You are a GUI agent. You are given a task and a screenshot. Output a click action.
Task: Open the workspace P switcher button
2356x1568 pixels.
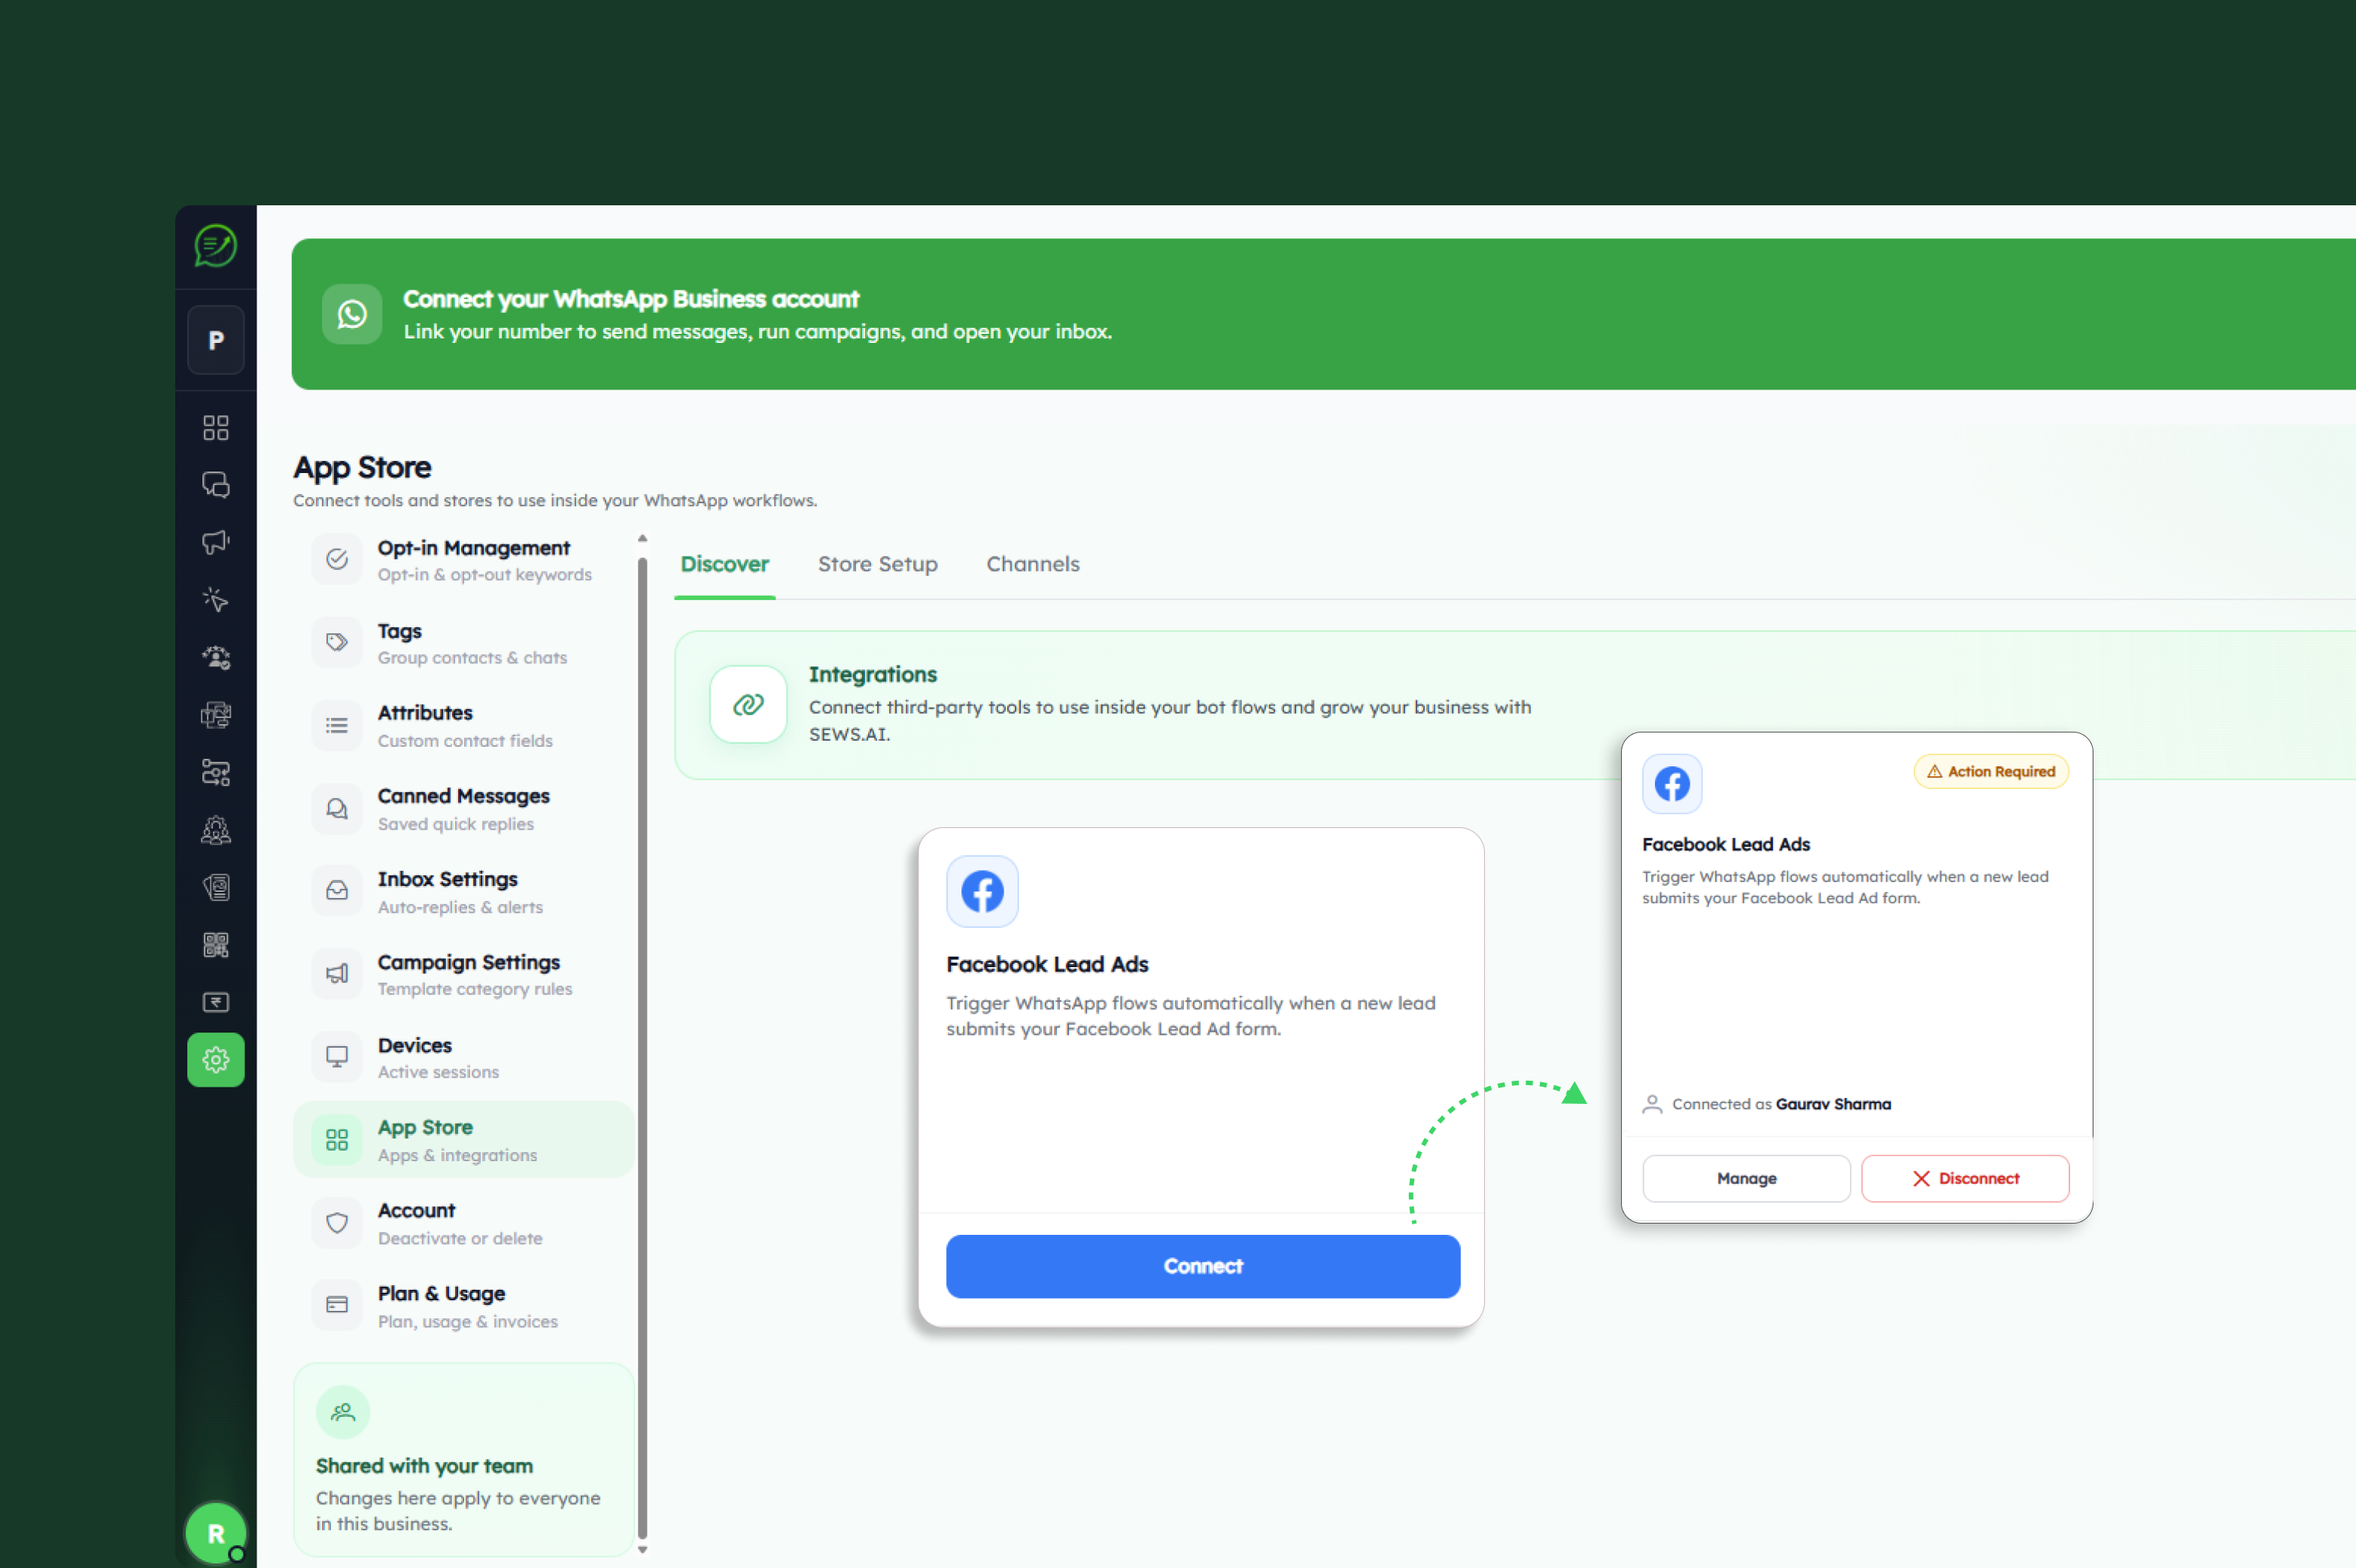(216, 340)
